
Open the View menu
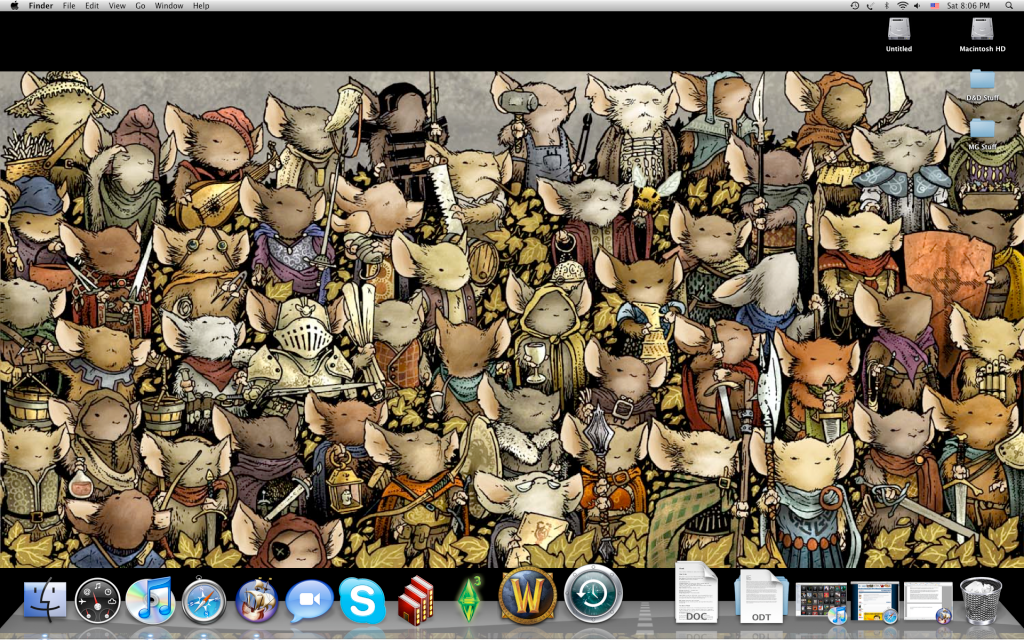pyautogui.click(x=117, y=5)
